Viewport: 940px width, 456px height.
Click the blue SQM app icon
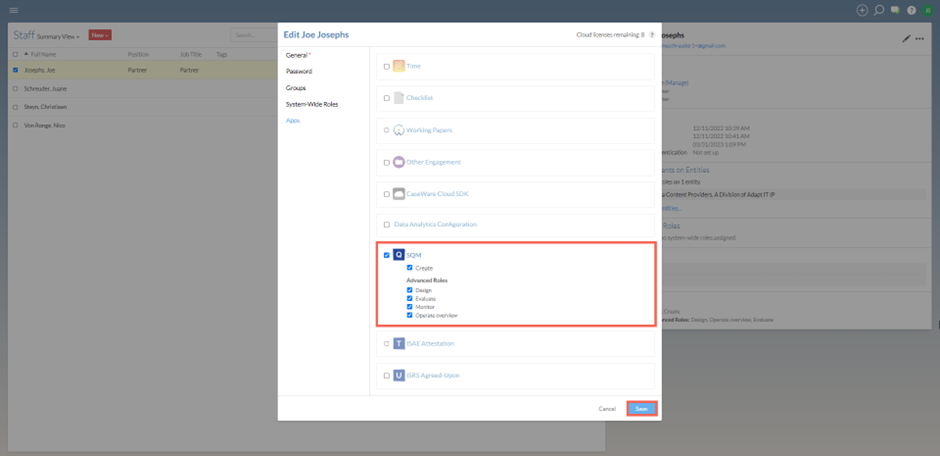(x=399, y=255)
